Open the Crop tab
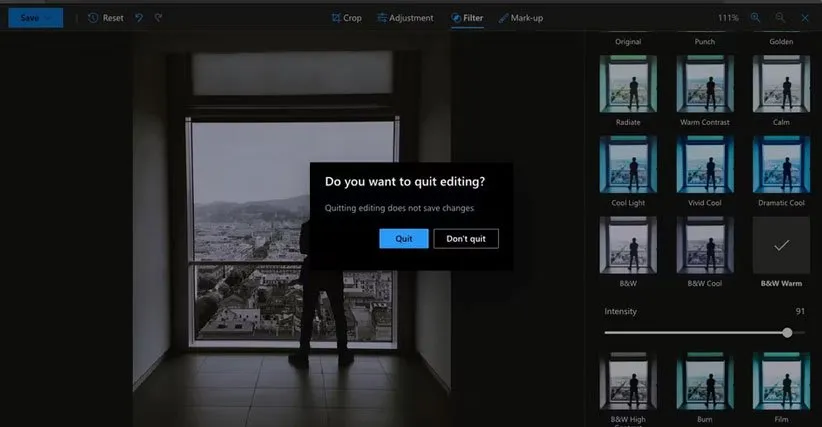The height and width of the screenshot is (427, 822). pos(346,18)
